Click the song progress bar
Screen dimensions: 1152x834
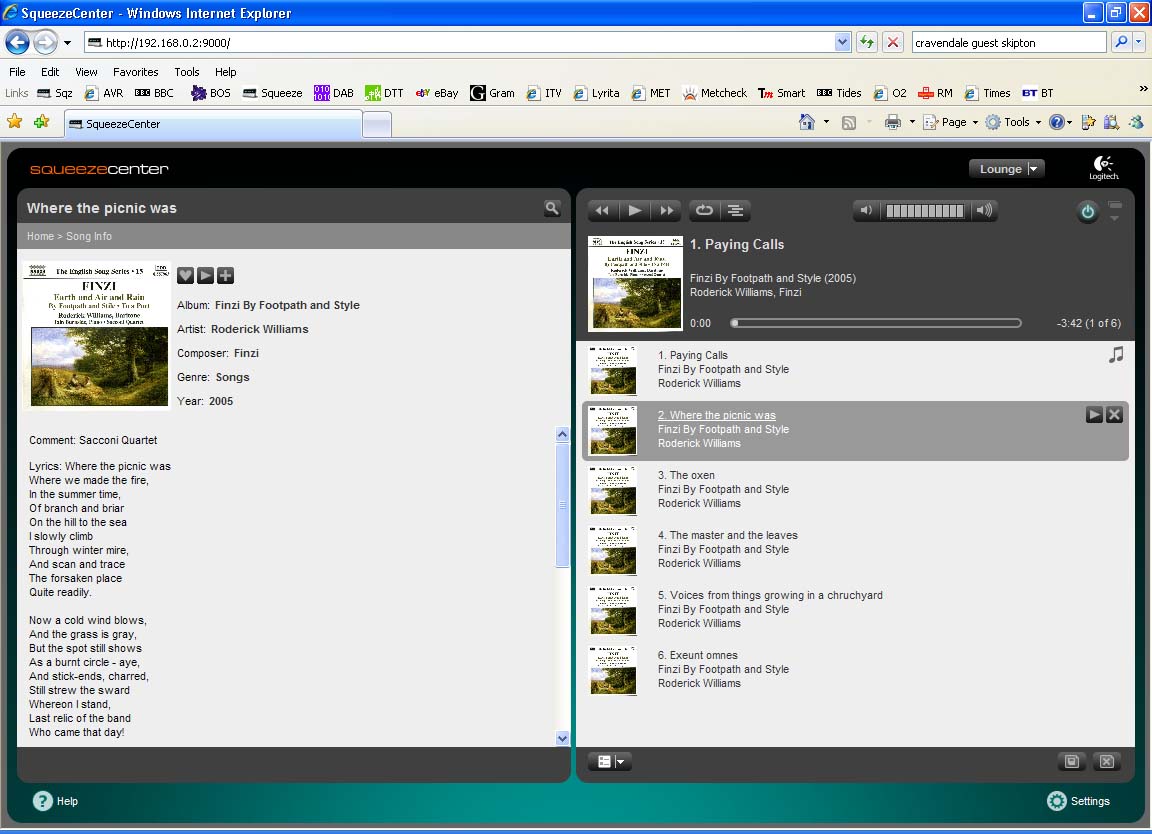tap(876, 323)
